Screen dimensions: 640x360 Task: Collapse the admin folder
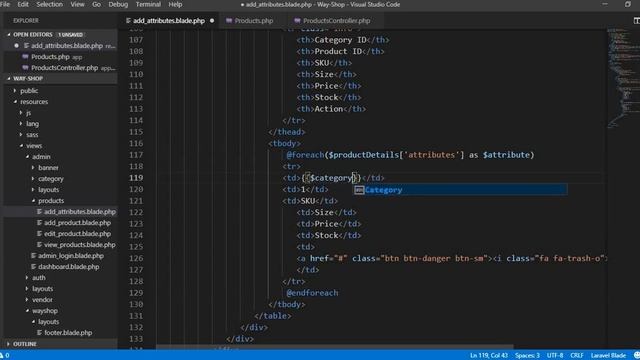[41, 157]
